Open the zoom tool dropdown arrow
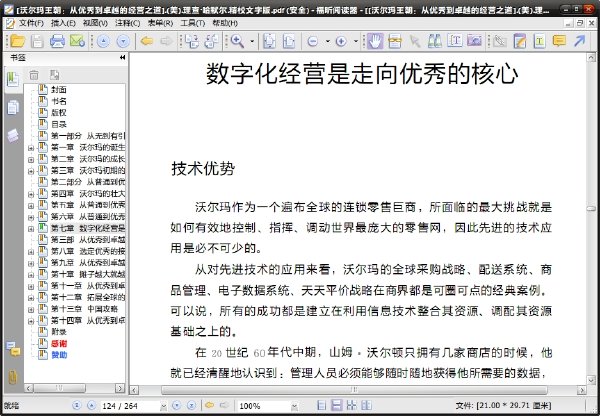Viewport: 600px width, 416px height. 252,41
